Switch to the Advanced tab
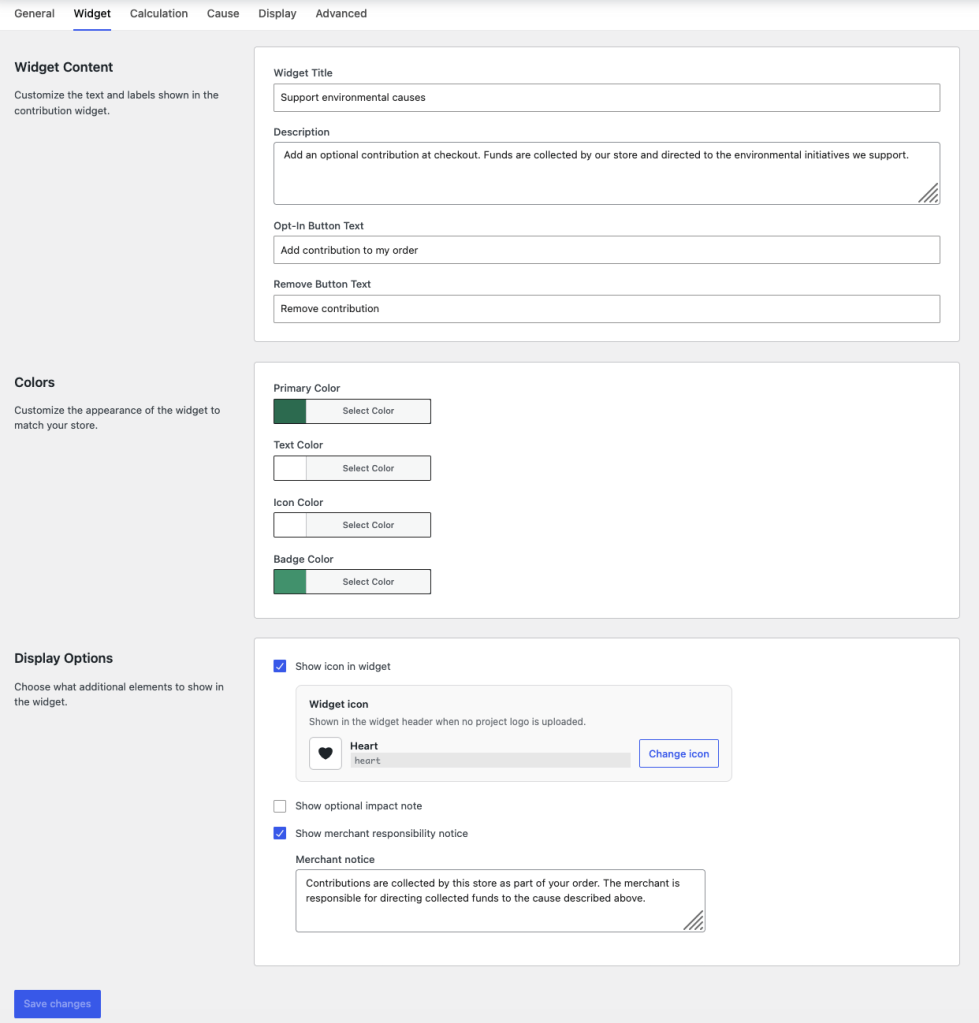This screenshot has height=1023, width=979. point(341,14)
